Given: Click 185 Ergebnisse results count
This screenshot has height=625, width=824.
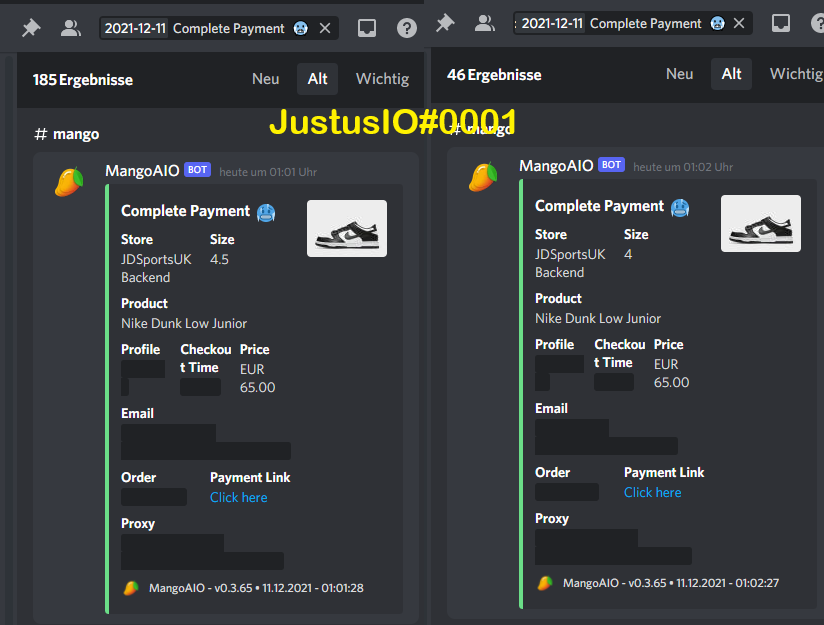Looking at the screenshot, I should [83, 80].
